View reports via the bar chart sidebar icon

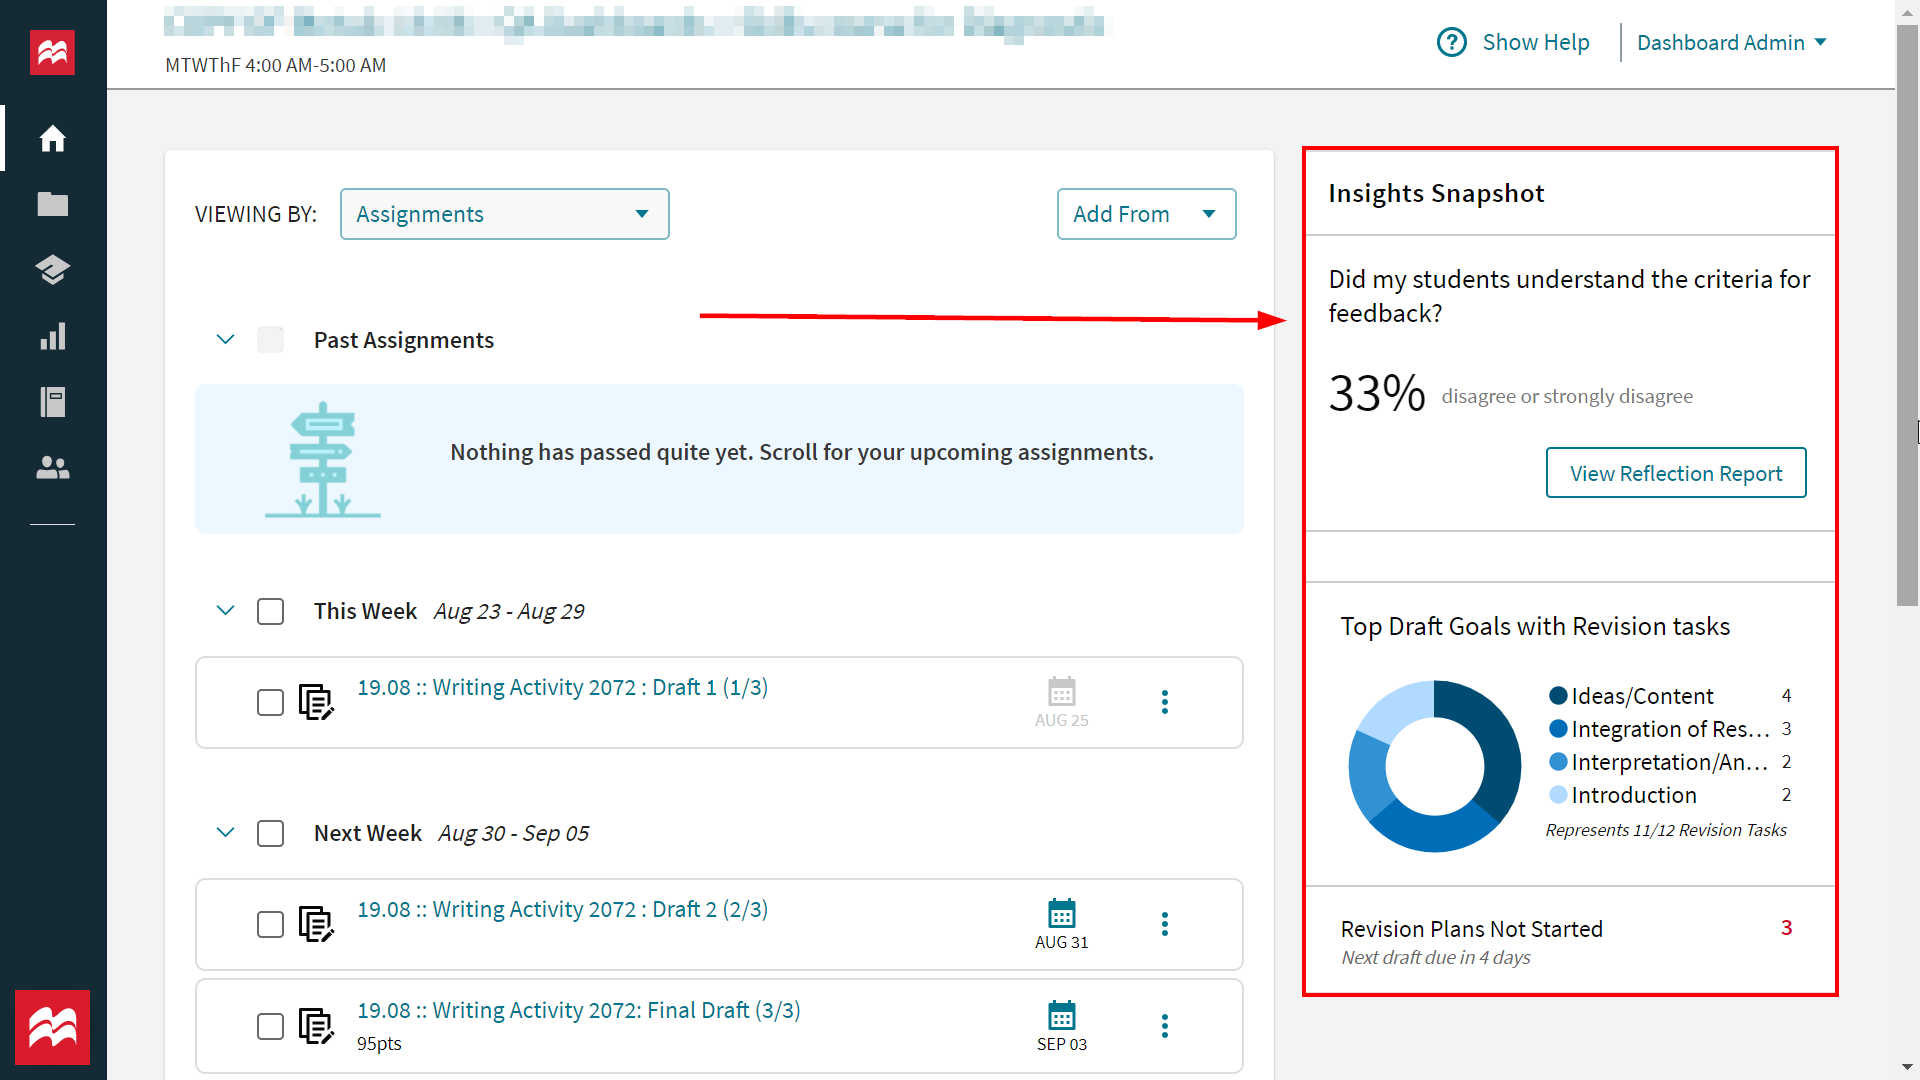pos(52,336)
